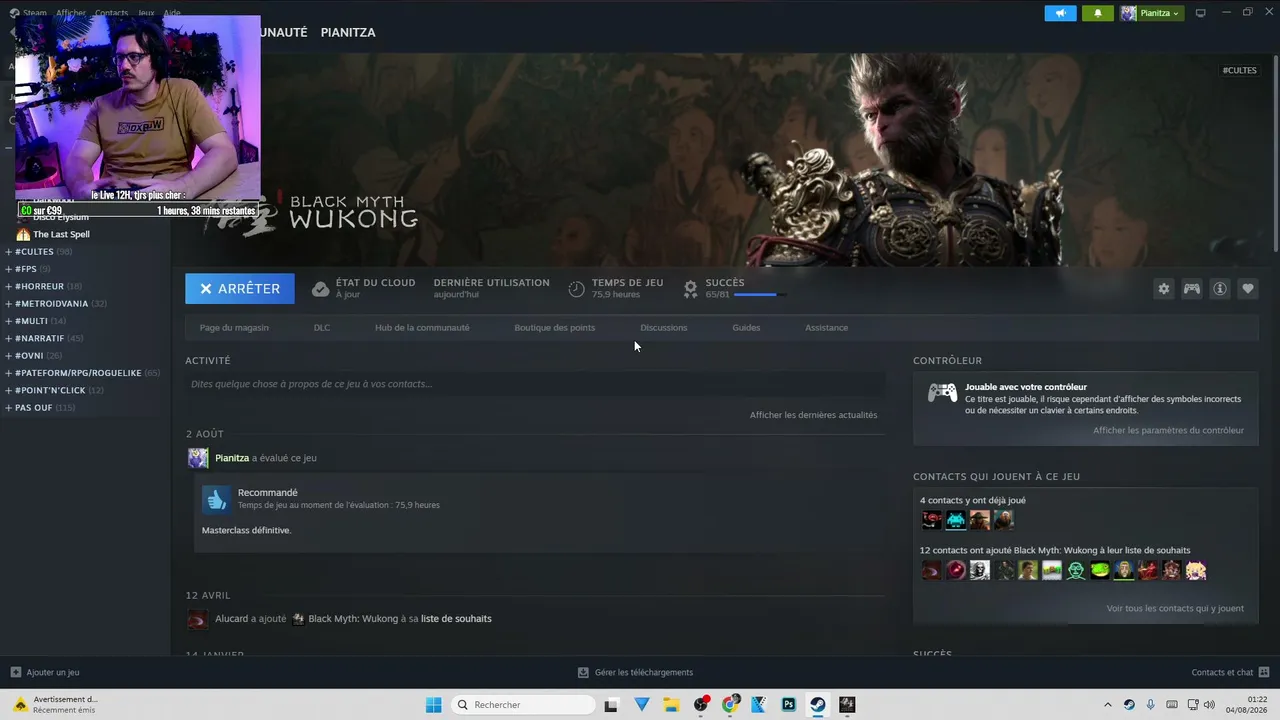Open the liste de souhaits link
Screen dimensions: 1280x720
pos(456,619)
